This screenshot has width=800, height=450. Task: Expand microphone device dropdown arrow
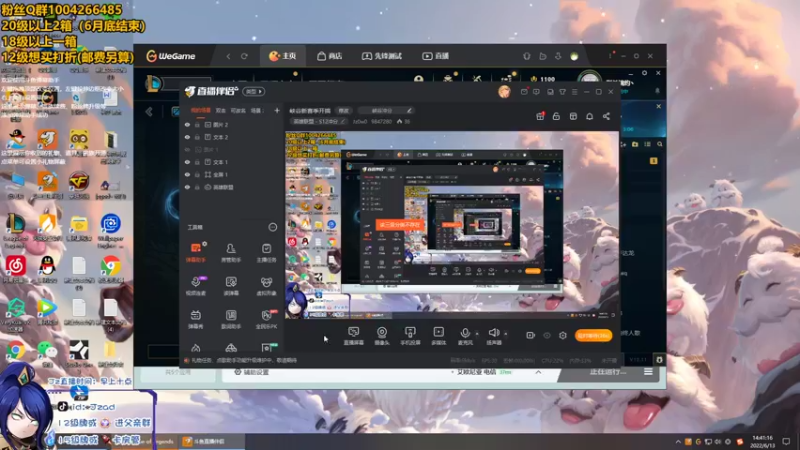(477, 334)
